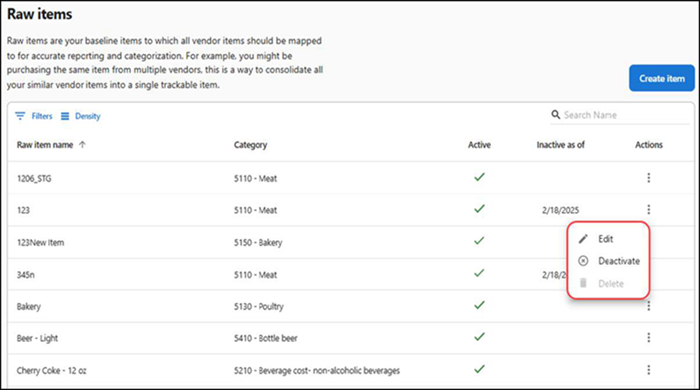This screenshot has height=390, width=700.
Task: Open actions menu for Cherry Coke row
Action: [648, 369]
